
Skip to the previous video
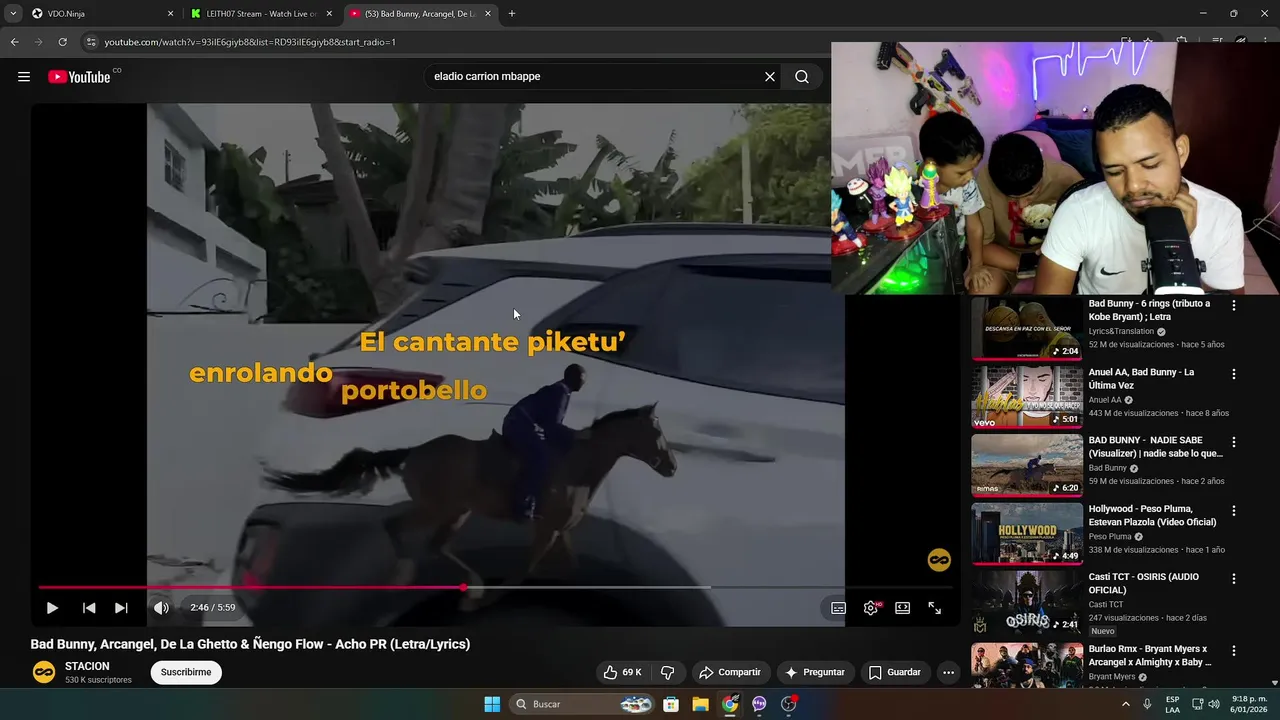click(89, 608)
